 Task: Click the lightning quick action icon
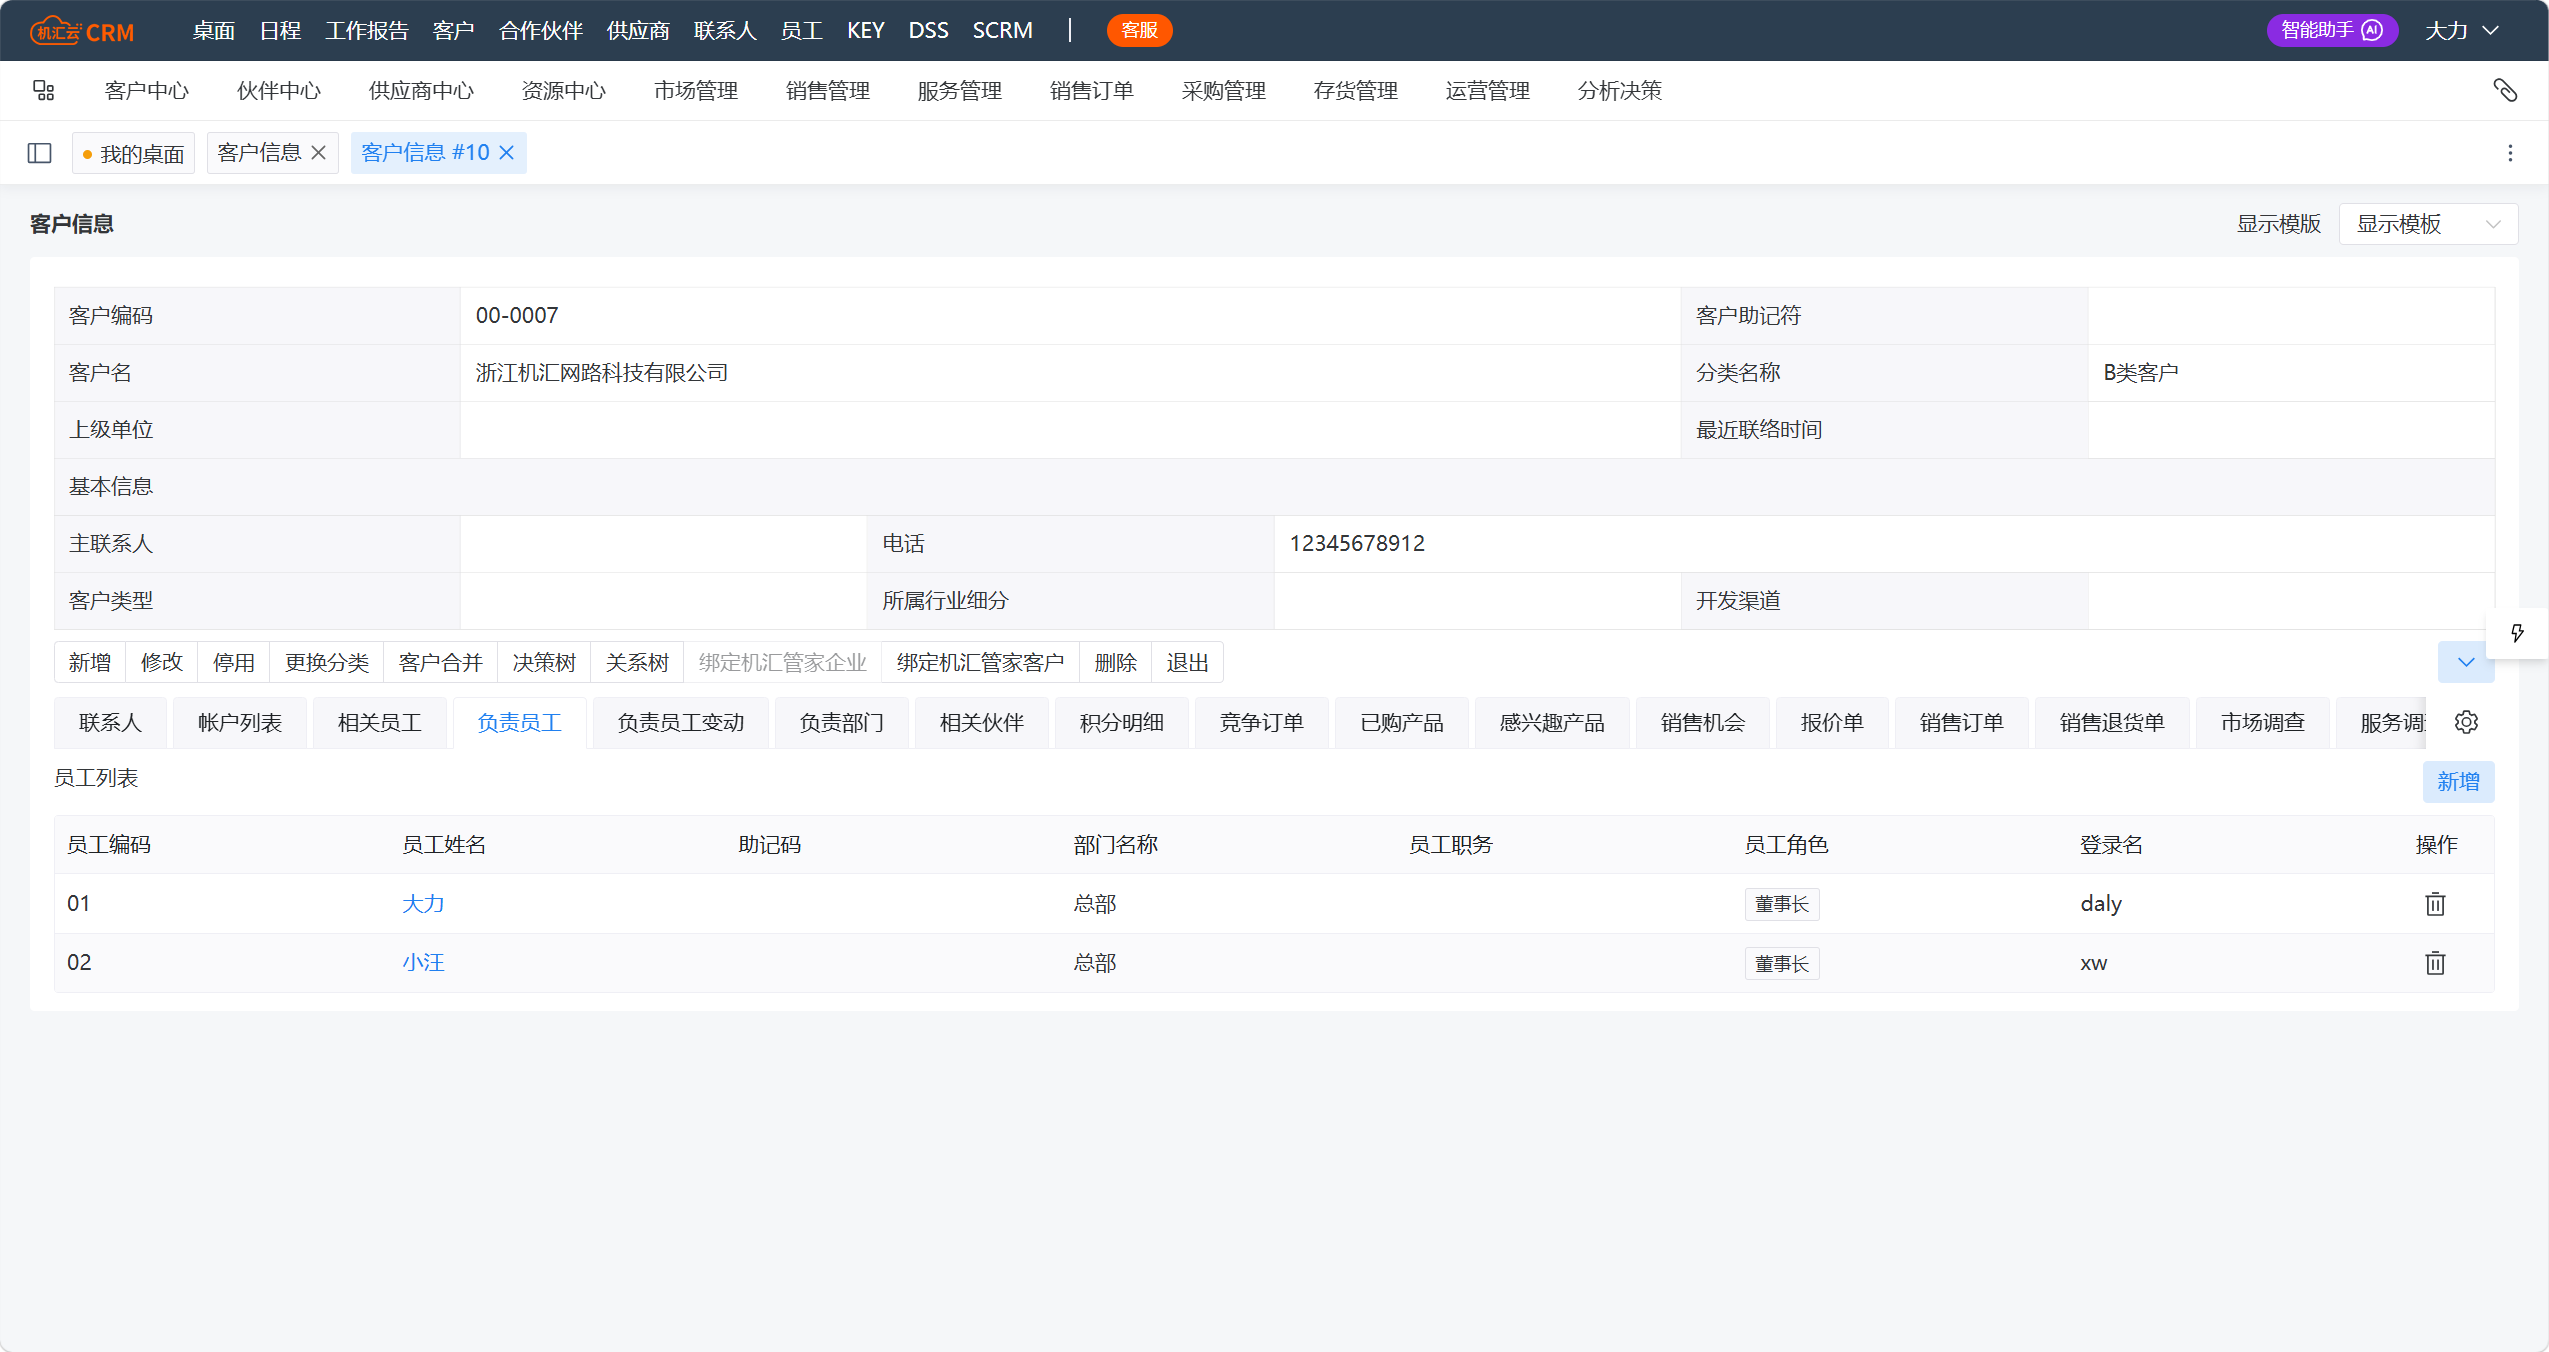pos(2517,633)
